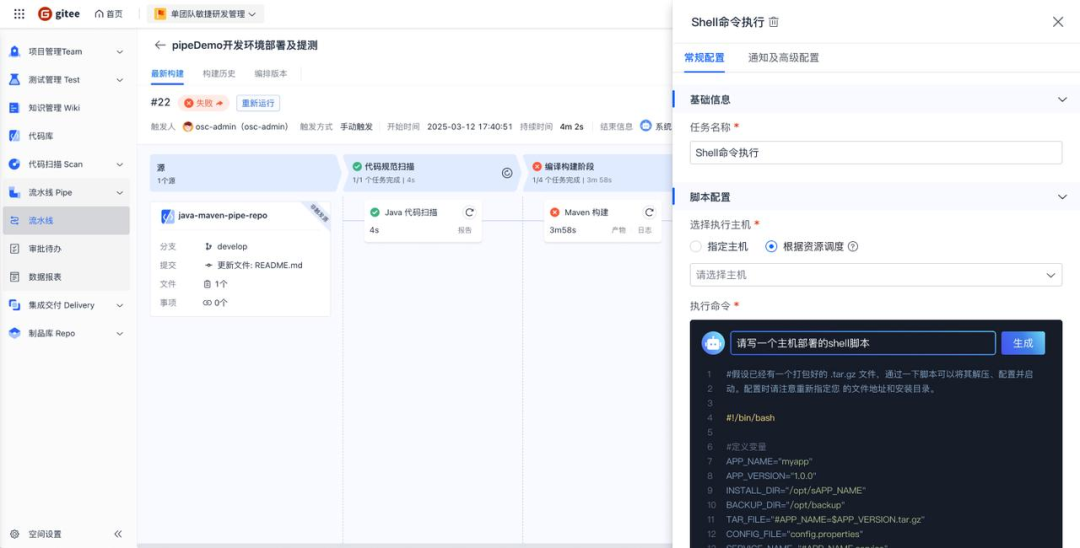
Task: Open the apps grid launcher icon
Action: tap(18, 14)
